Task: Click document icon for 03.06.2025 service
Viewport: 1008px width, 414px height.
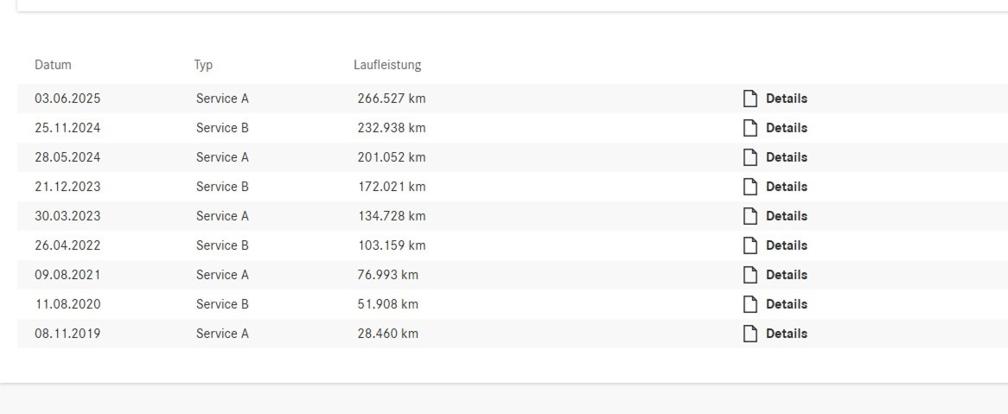Action: pos(750,98)
